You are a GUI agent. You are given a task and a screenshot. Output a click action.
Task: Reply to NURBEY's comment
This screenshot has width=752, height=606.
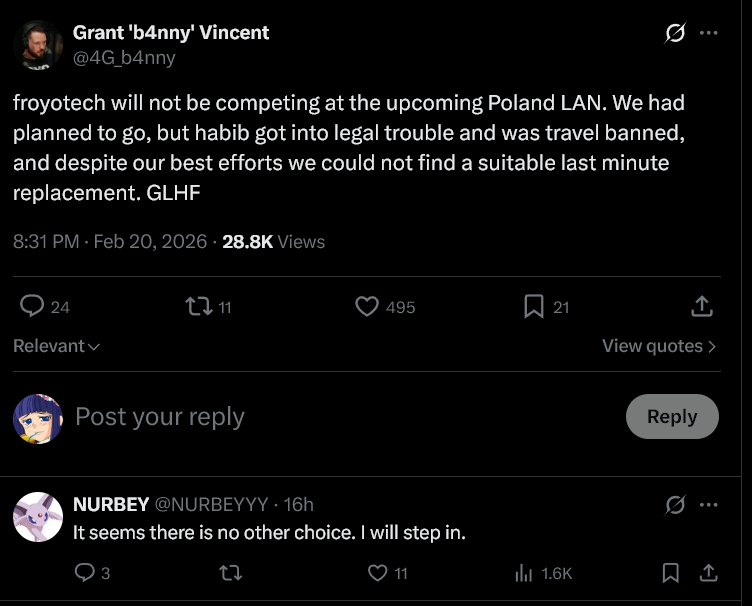(85, 573)
